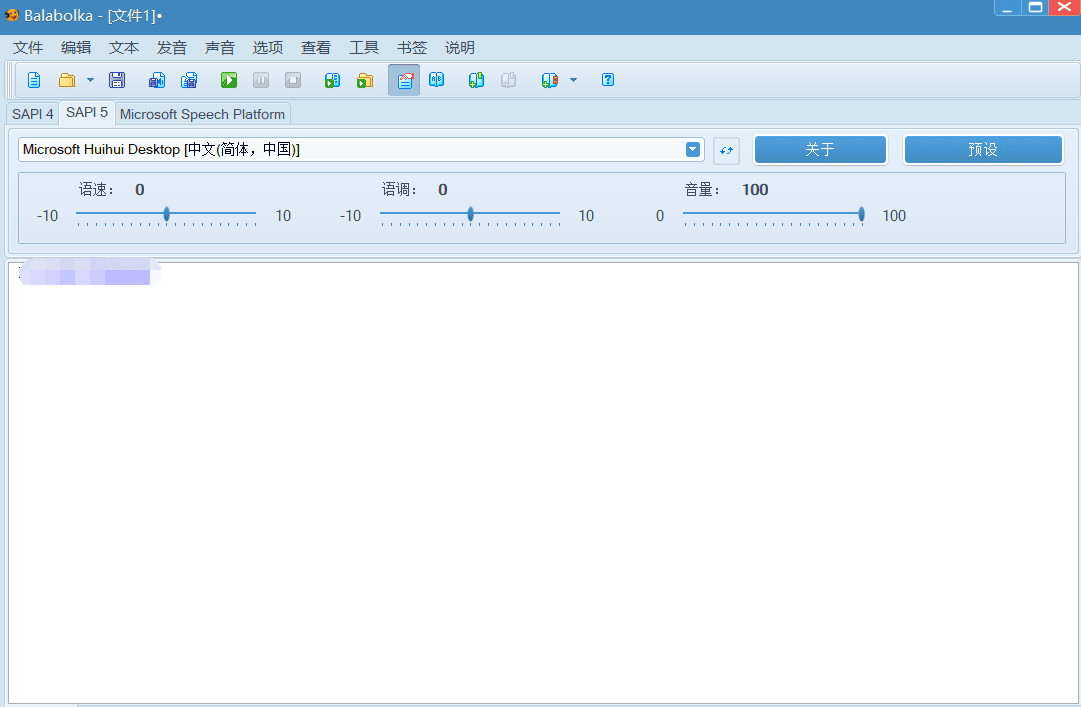Click the 预设 button

(x=983, y=150)
